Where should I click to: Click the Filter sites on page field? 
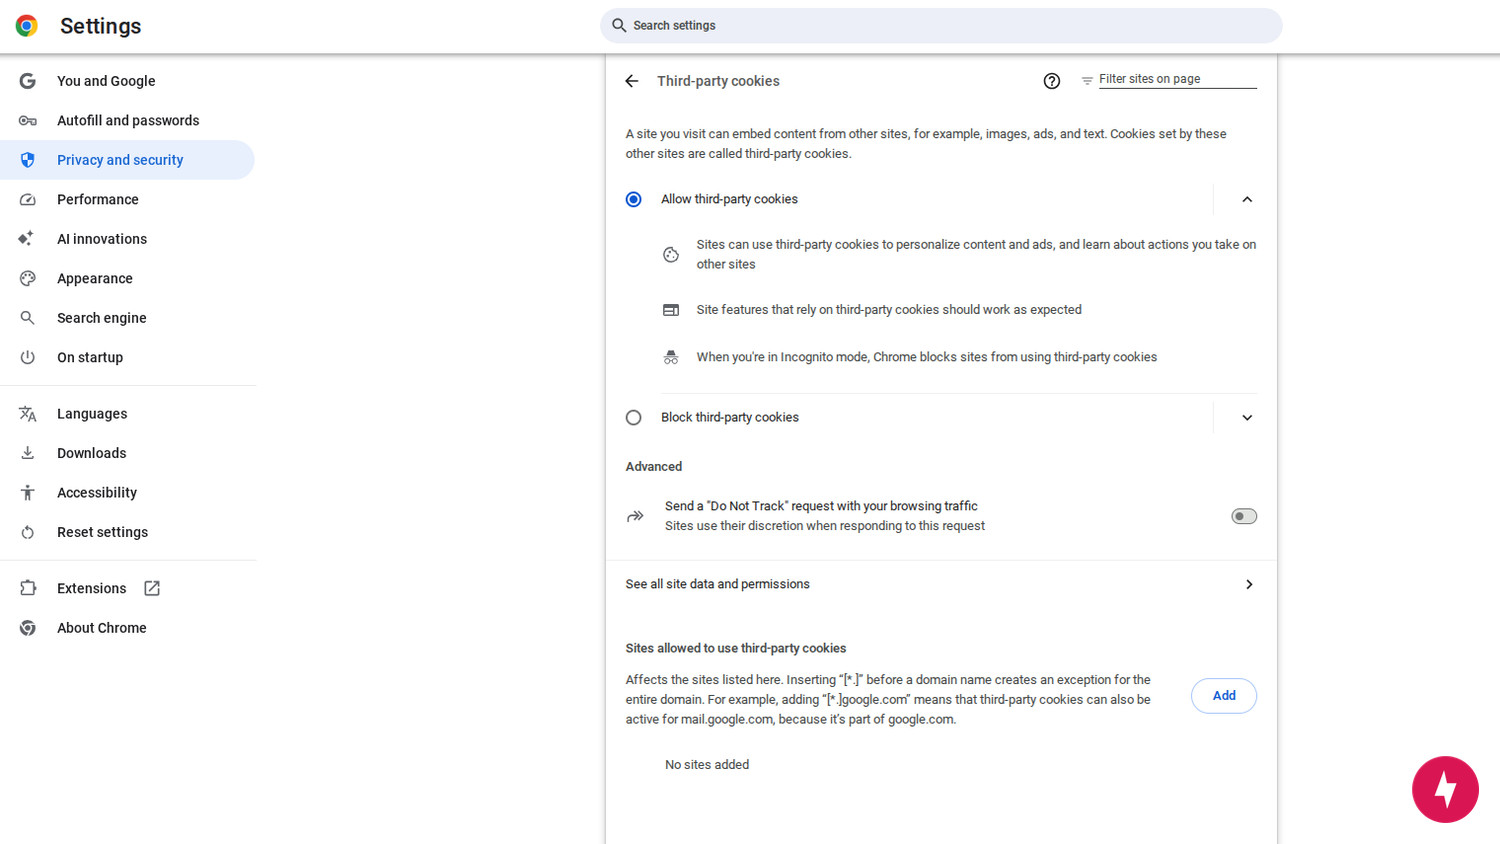click(x=1177, y=79)
